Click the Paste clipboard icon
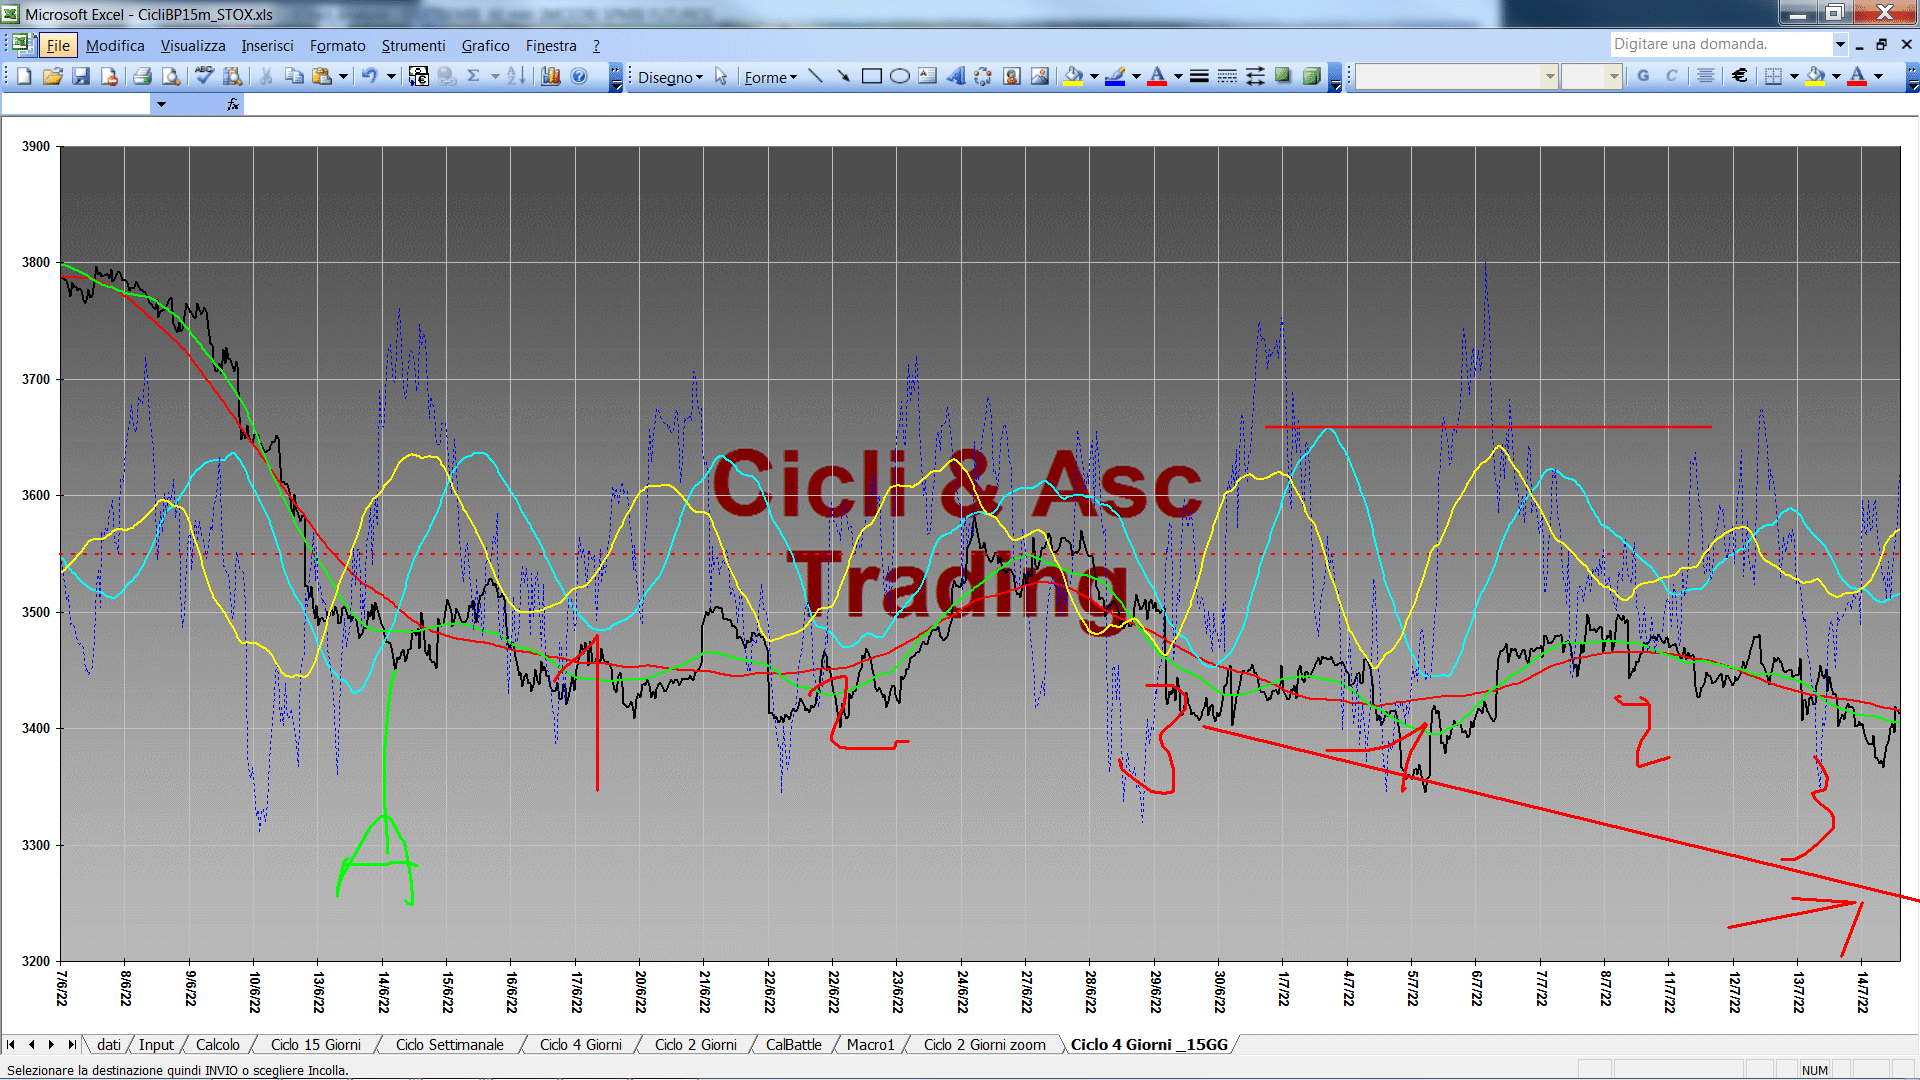Screen dimensions: 1920x1080 (322, 76)
